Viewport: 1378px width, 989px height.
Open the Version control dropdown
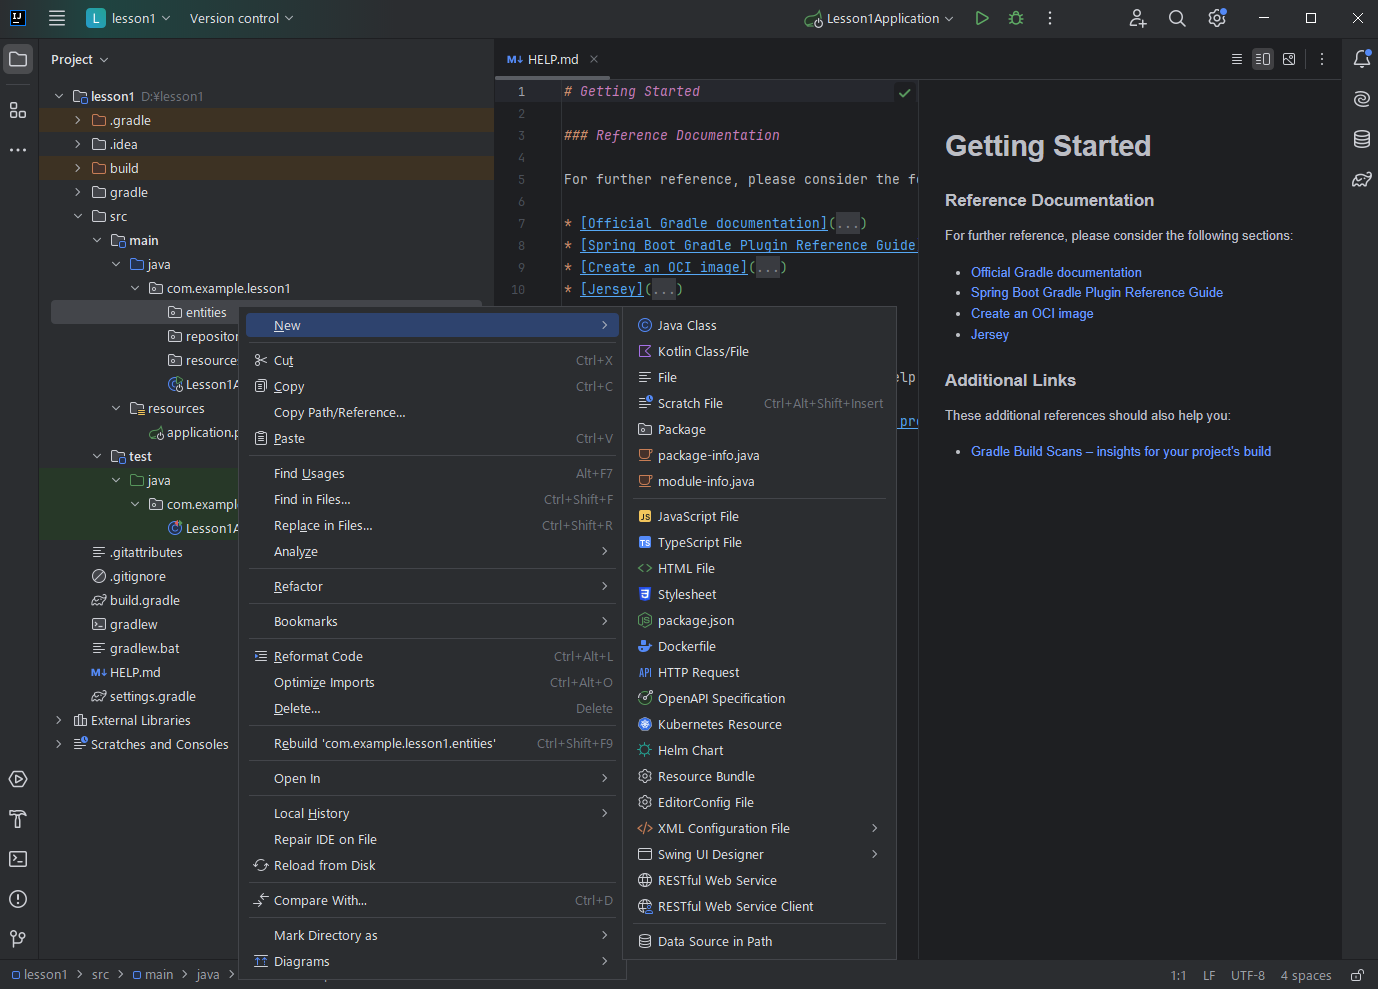tap(241, 18)
